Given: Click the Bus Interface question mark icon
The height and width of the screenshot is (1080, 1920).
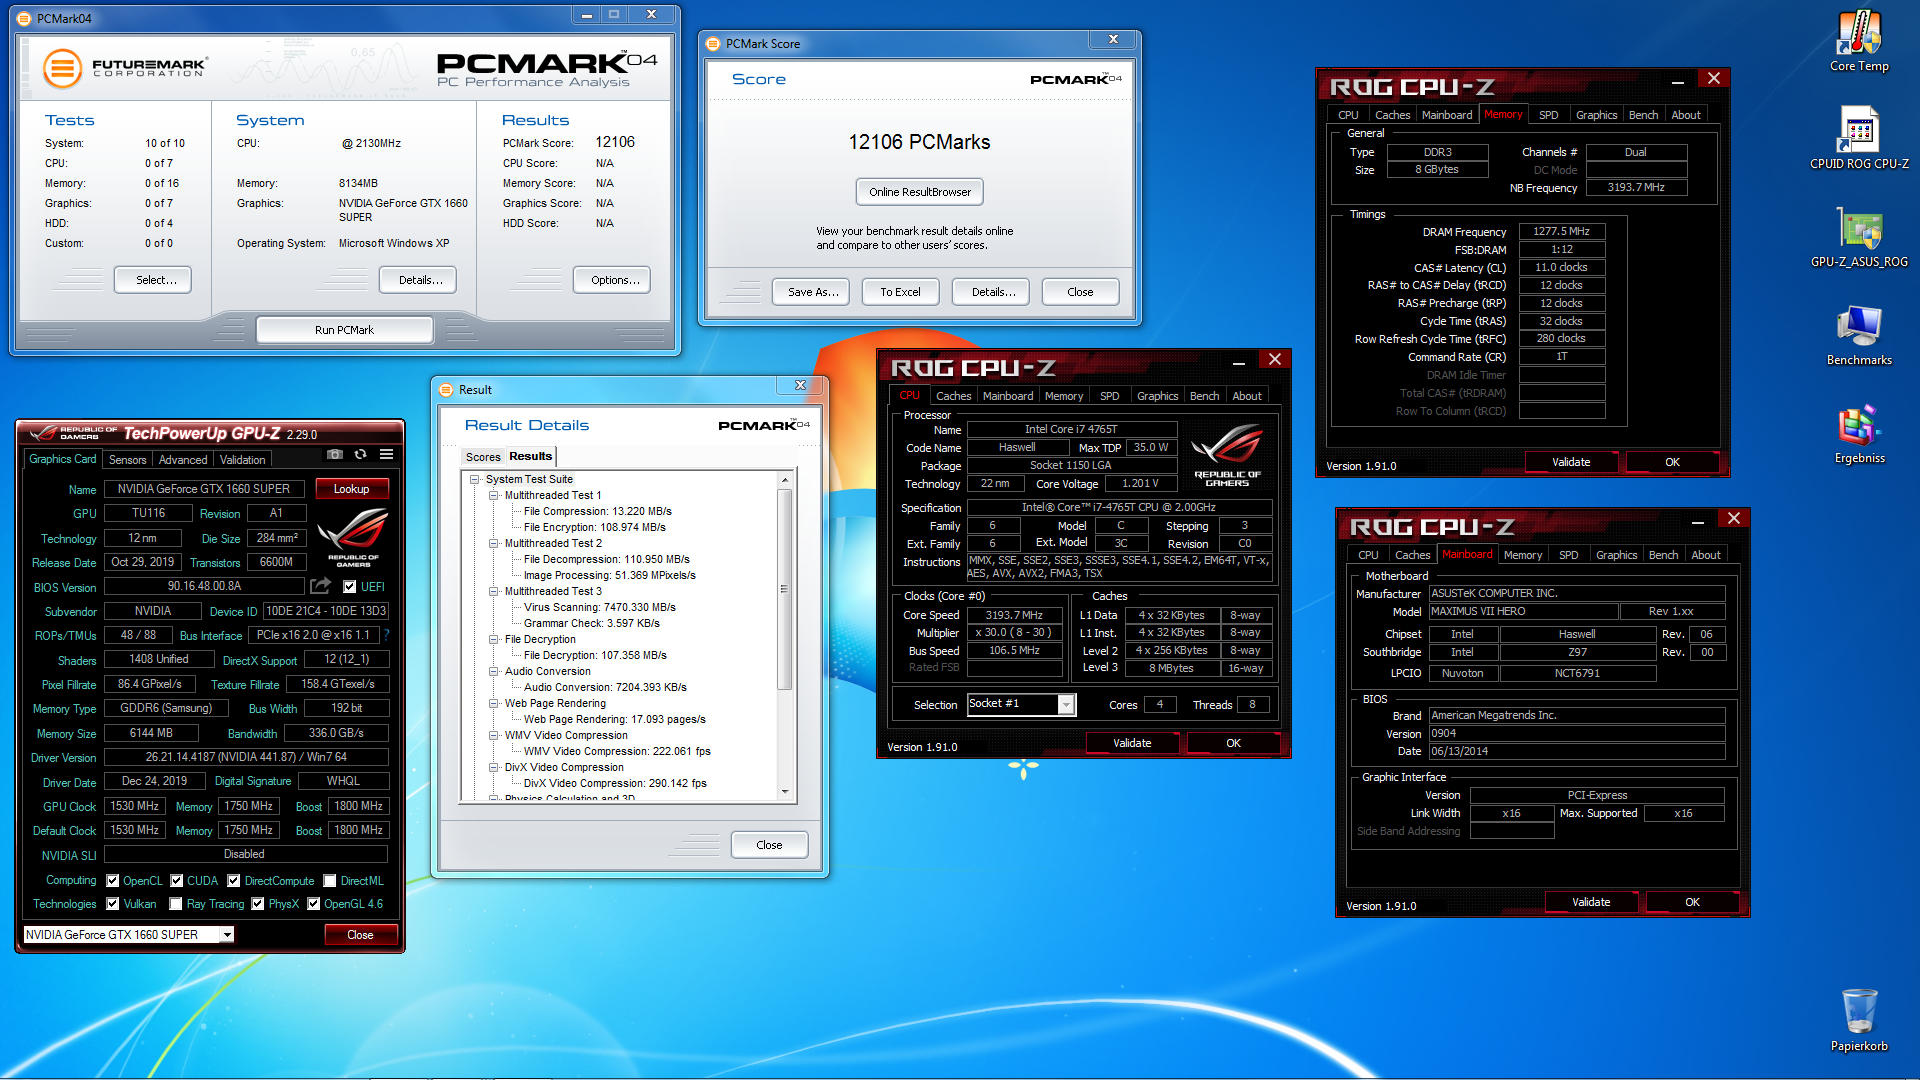Looking at the screenshot, I should 387,635.
